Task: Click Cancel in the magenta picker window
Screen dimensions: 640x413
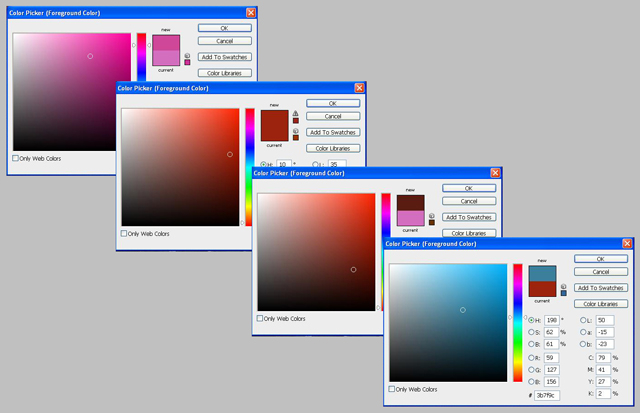Action: pyautogui.click(x=225, y=41)
